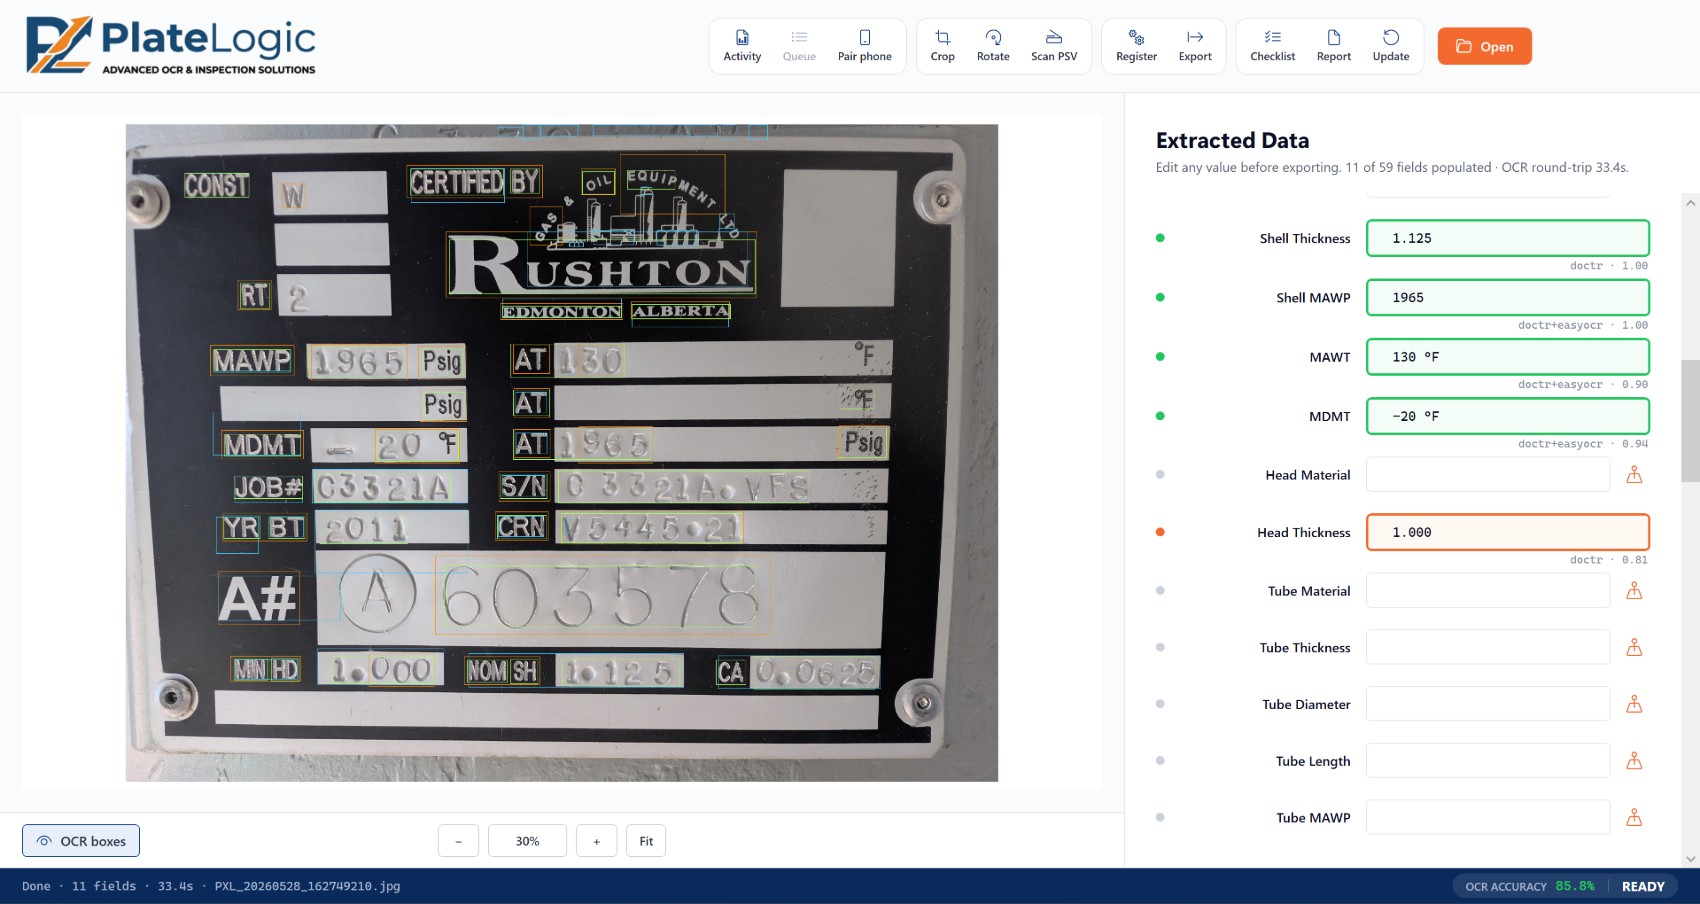The height and width of the screenshot is (904, 1700).
Task: Click doctr · 0.81 confidence note
Action: pyautogui.click(x=1608, y=560)
